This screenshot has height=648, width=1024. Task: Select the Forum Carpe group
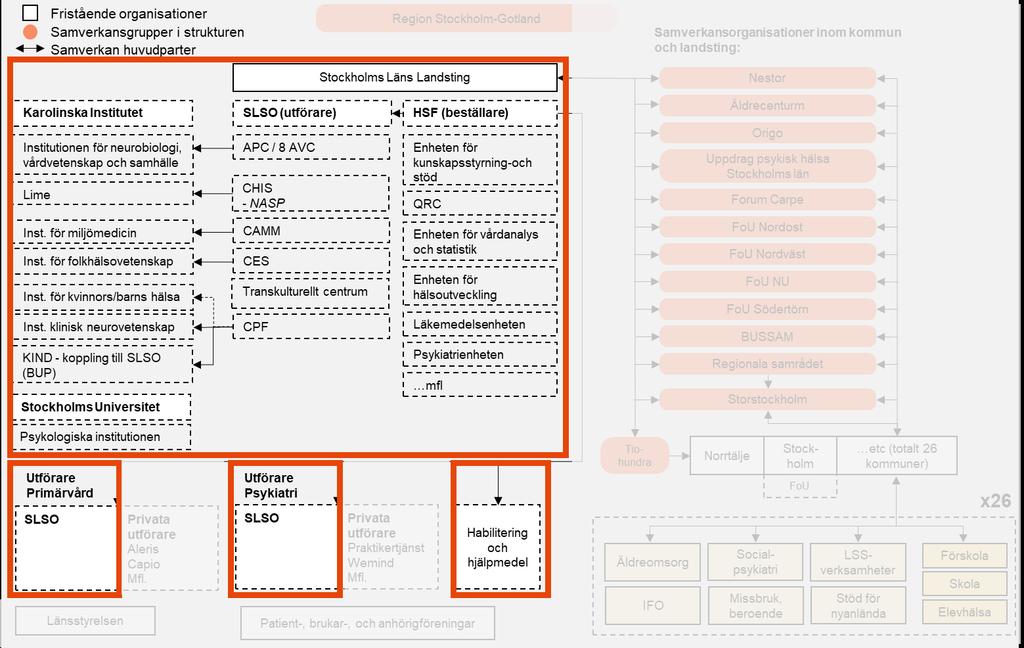coord(767,199)
